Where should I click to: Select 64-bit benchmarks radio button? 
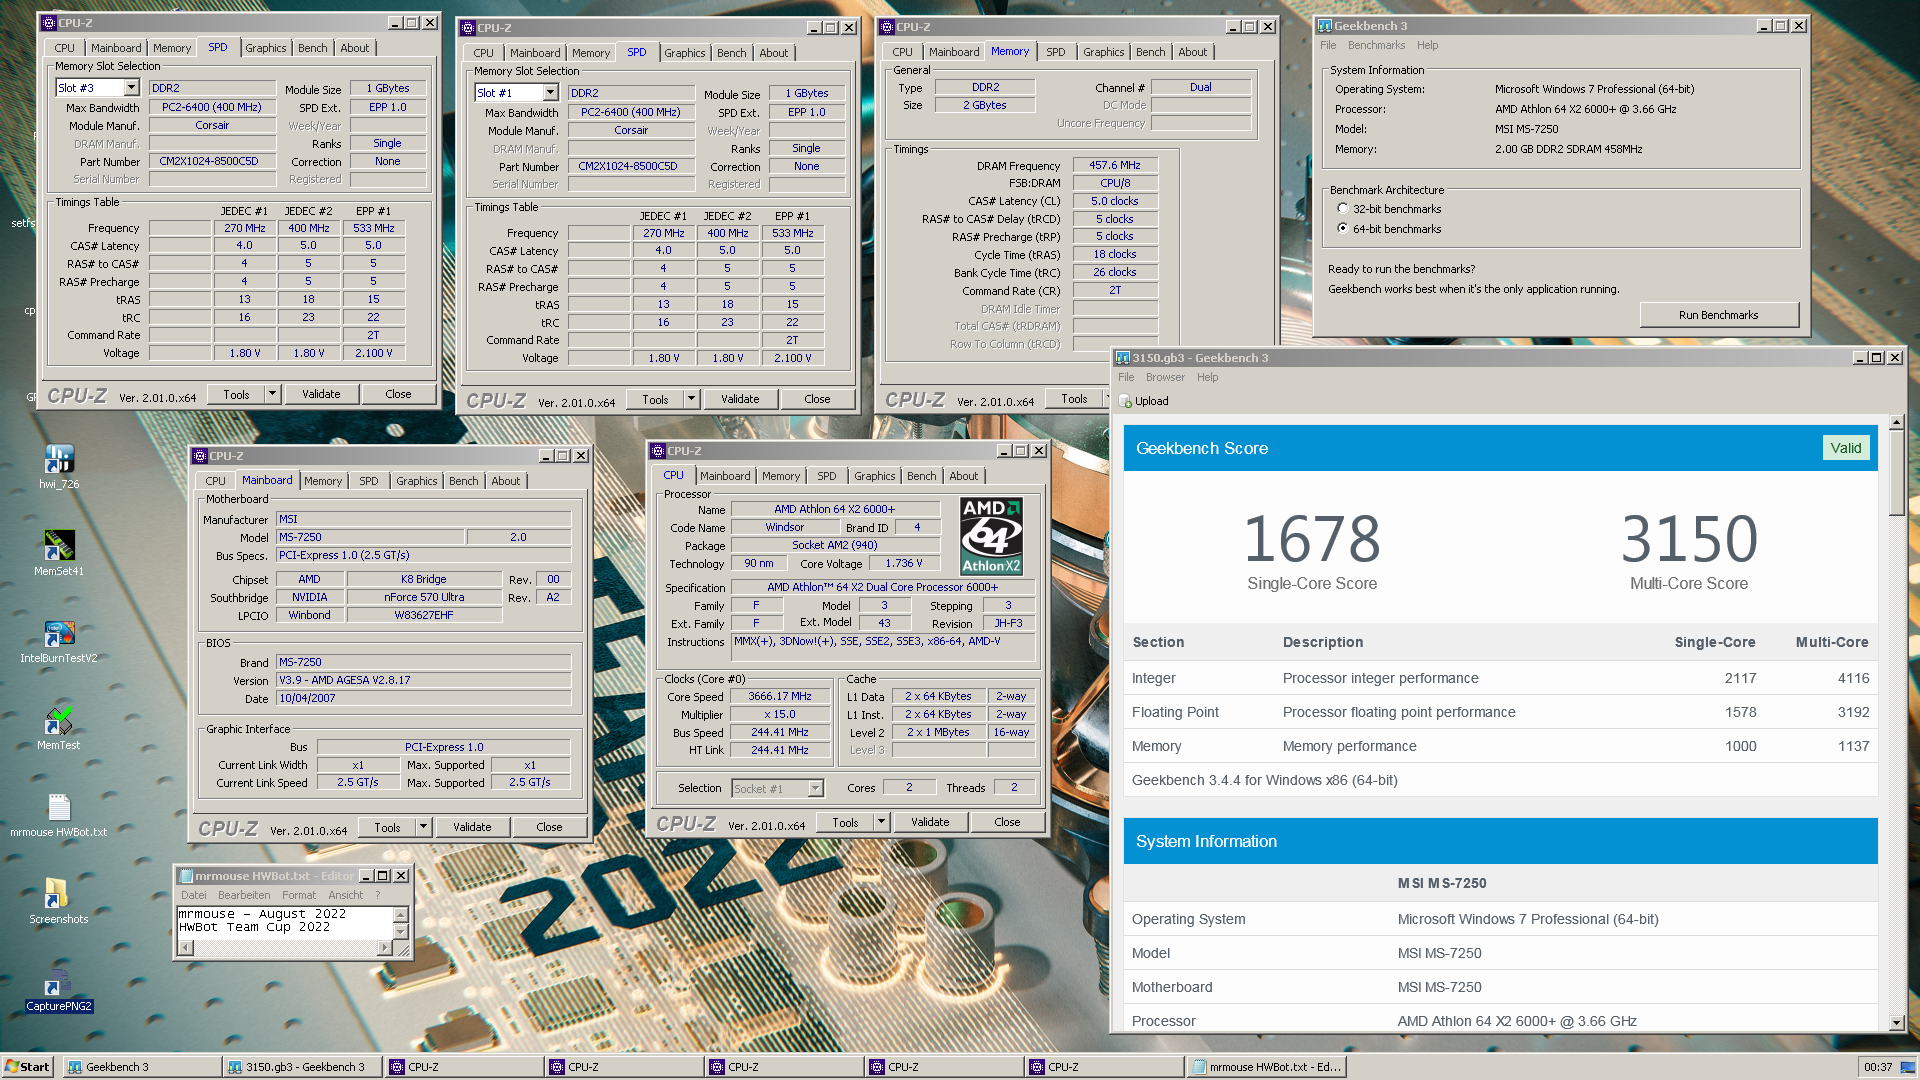(1343, 229)
